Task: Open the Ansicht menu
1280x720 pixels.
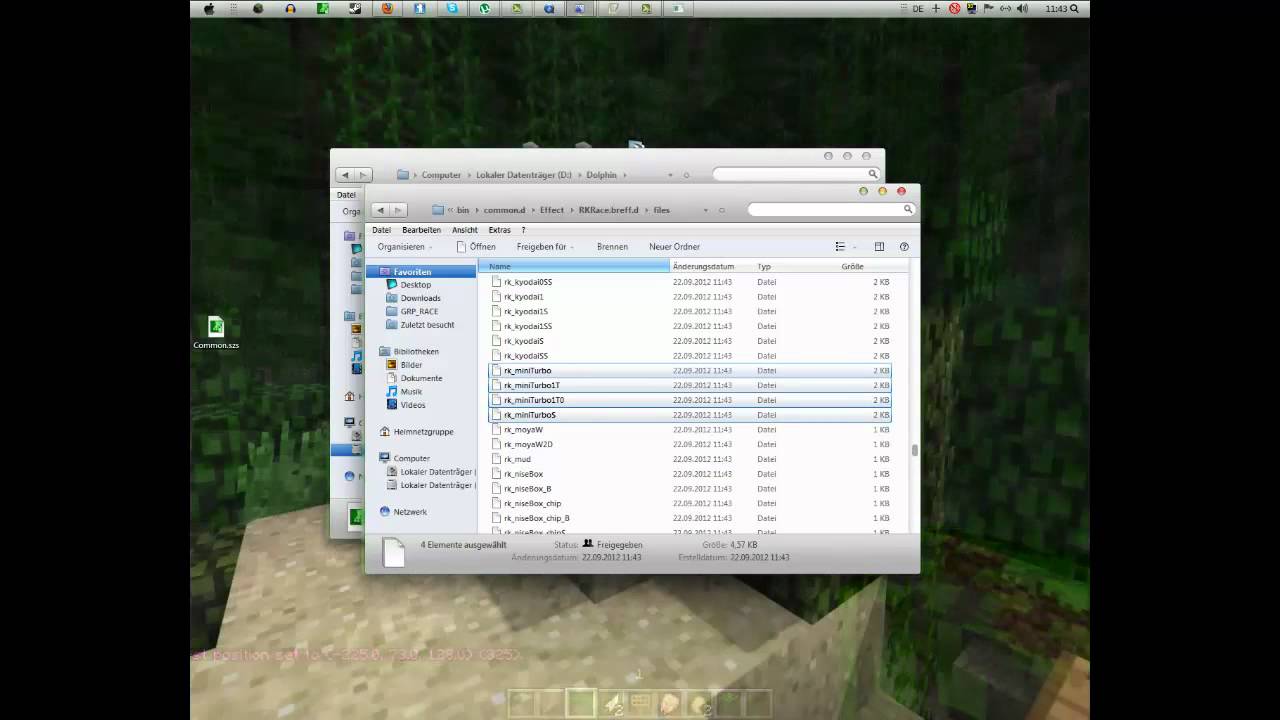Action: 465,230
